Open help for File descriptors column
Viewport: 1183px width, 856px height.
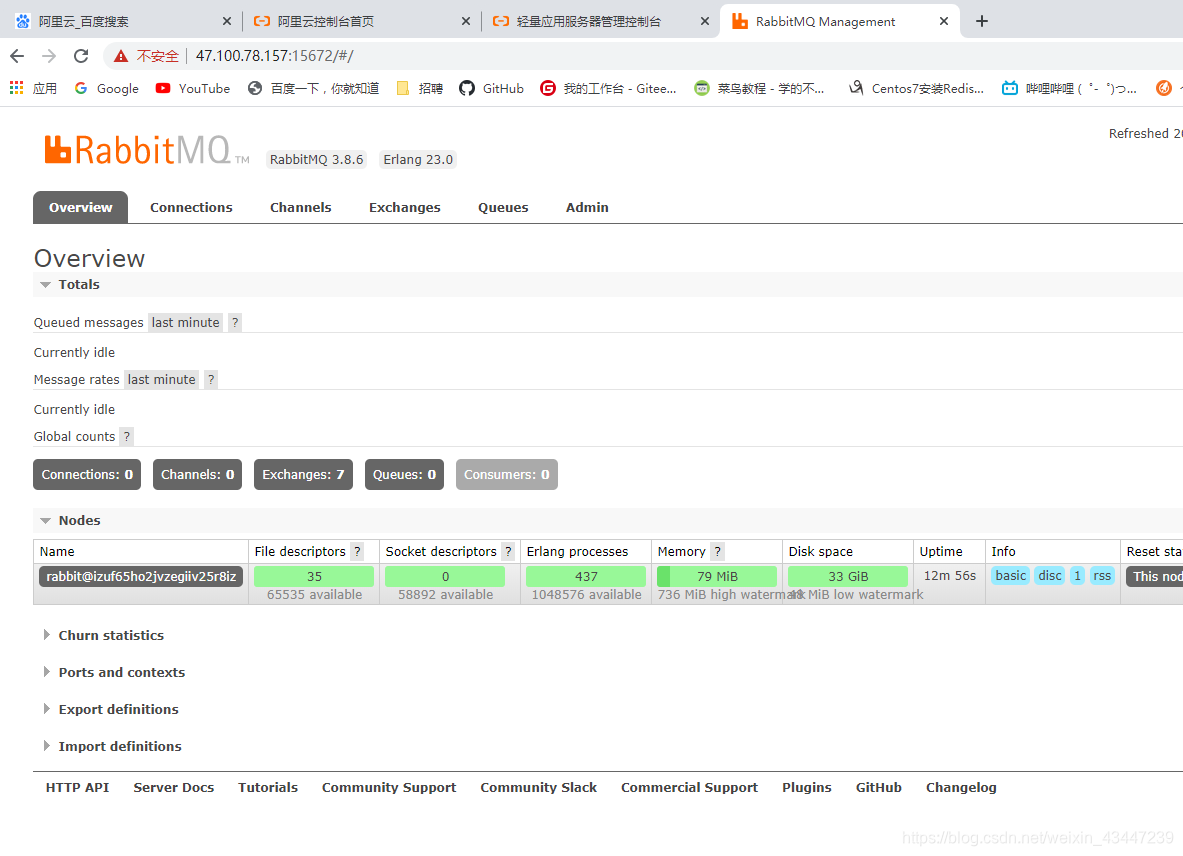click(x=358, y=552)
